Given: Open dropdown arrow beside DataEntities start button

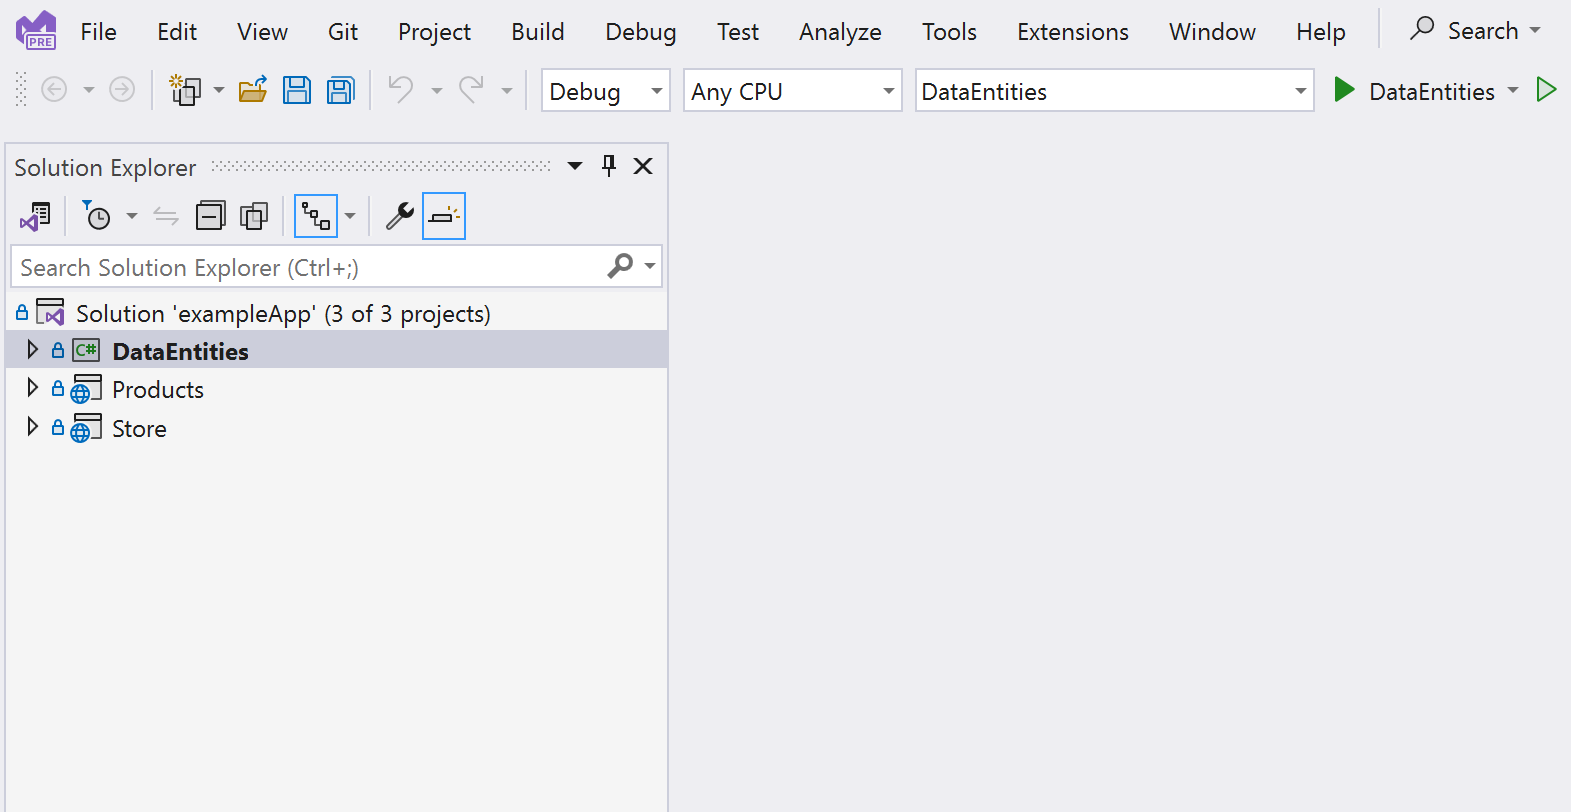Looking at the screenshot, I should pos(1513,90).
